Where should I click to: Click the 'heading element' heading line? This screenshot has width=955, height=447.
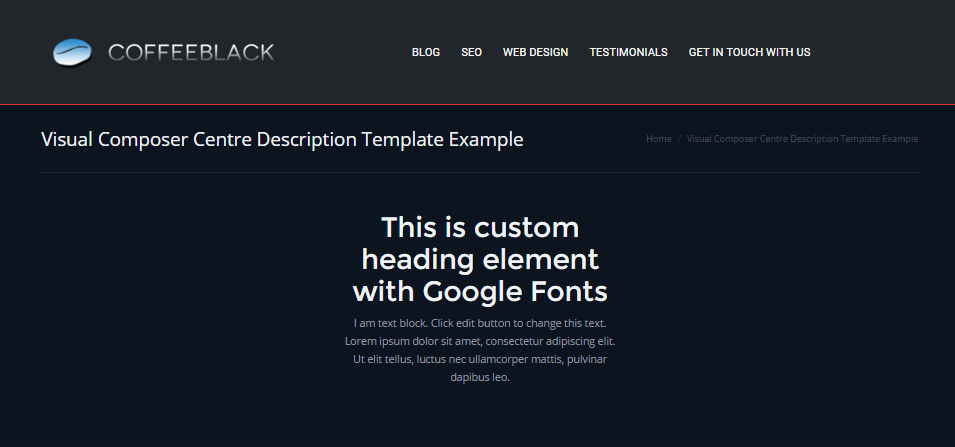[480, 260]
